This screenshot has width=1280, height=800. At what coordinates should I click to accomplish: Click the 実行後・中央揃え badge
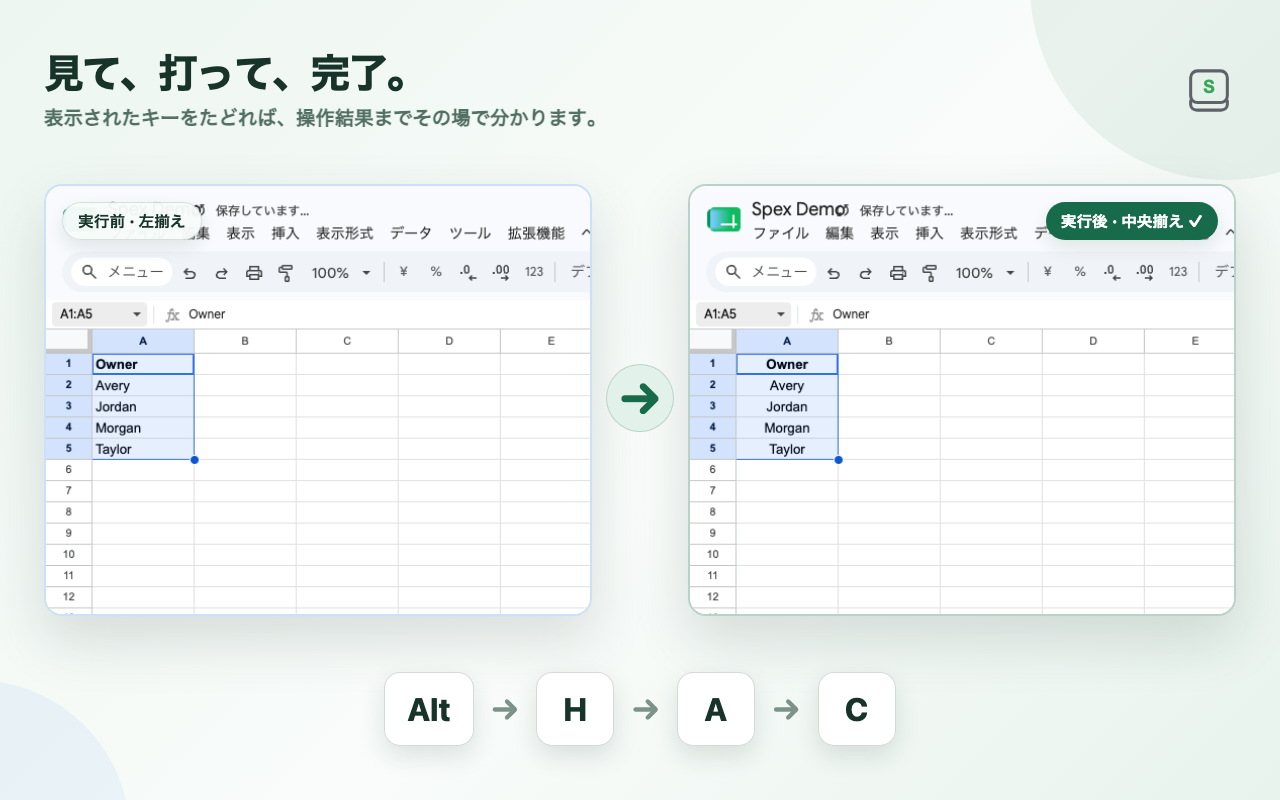(x=1132, y=221)
